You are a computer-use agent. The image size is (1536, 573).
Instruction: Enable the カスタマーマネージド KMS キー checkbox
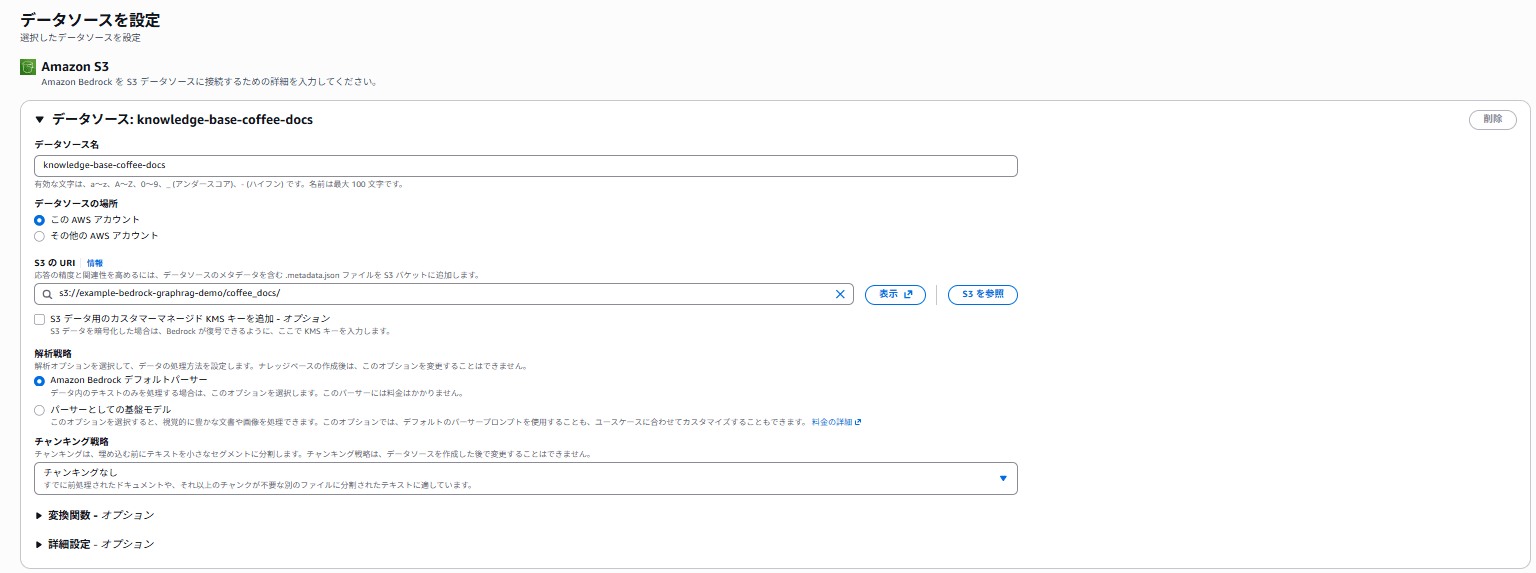pos(39,319)
